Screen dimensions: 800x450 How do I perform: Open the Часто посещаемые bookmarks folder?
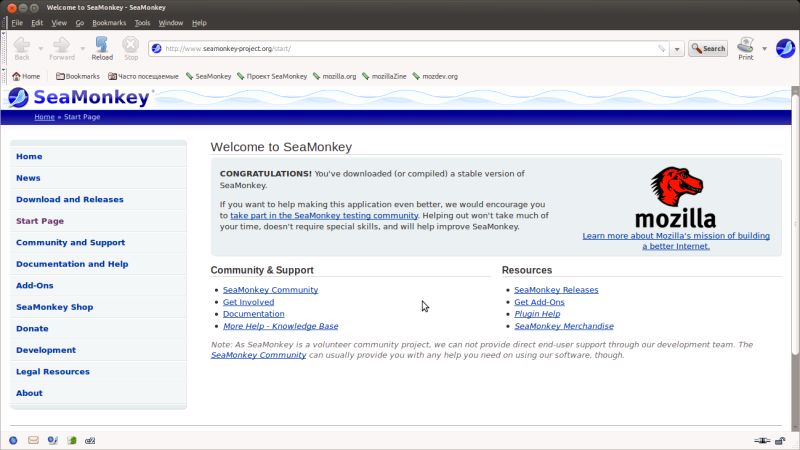coord(143,76)
